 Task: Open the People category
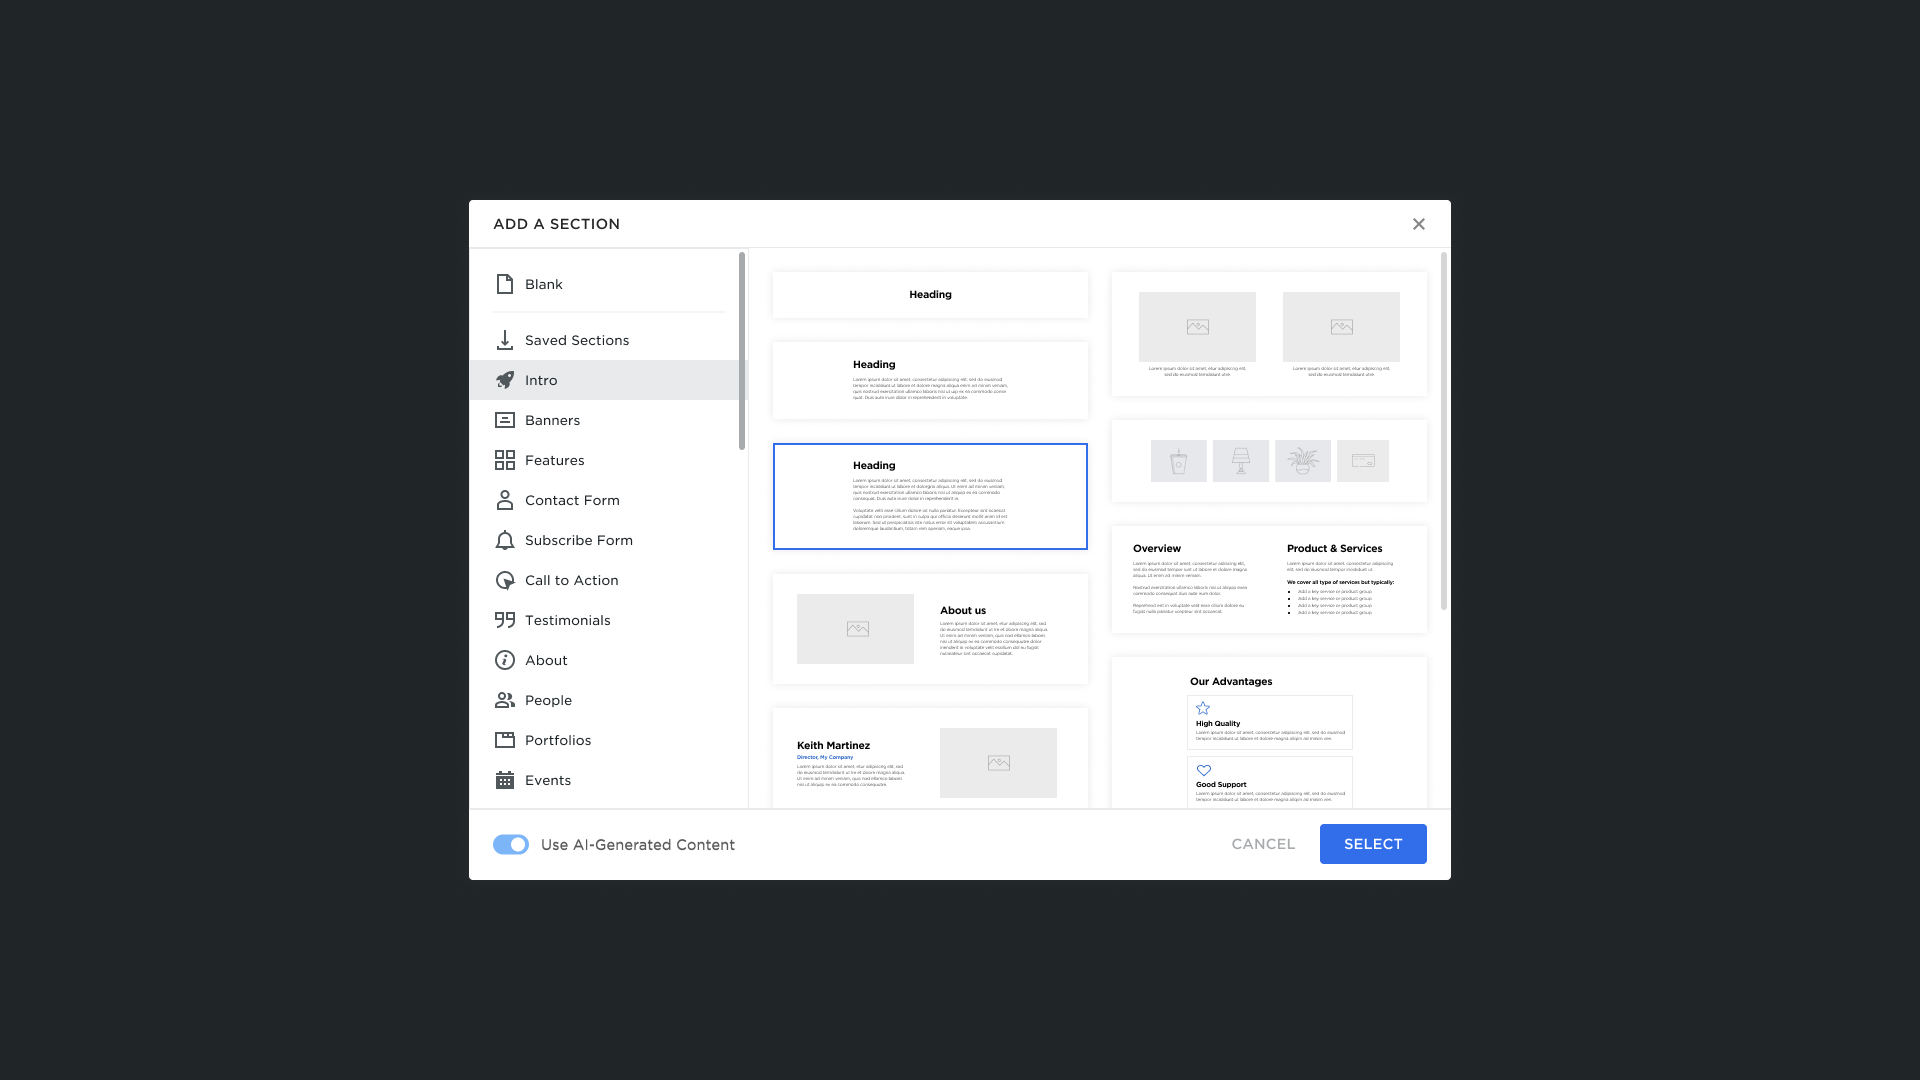tap(548, 700)
